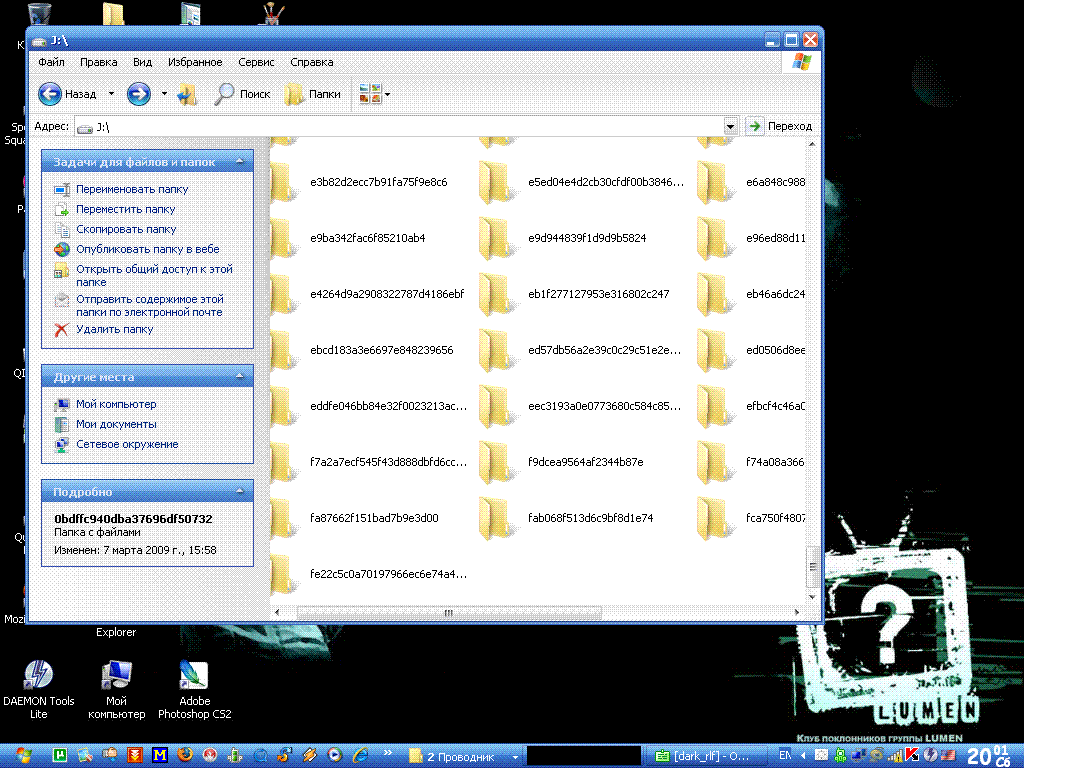Image resolution: width=1090 pixels, height=768 pixels.
Task: Toggle the Папки folders pane
Action: [x=312, y=94]
